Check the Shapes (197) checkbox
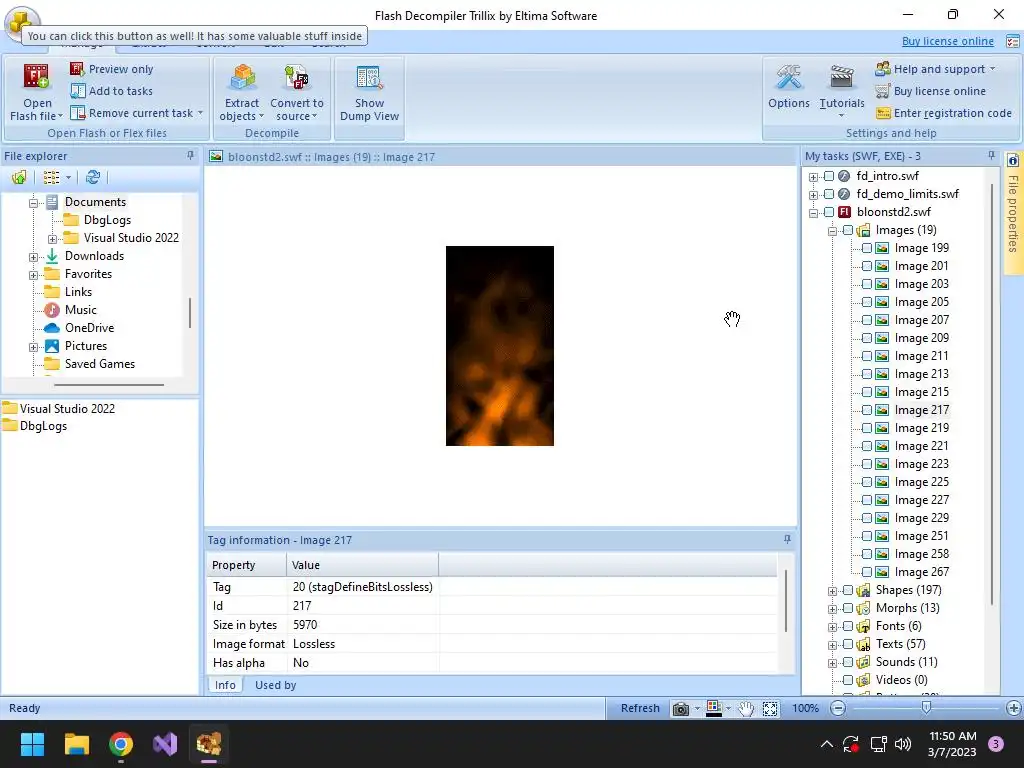Viewport: 1024px width, 768px height. [x=848, y=590]
